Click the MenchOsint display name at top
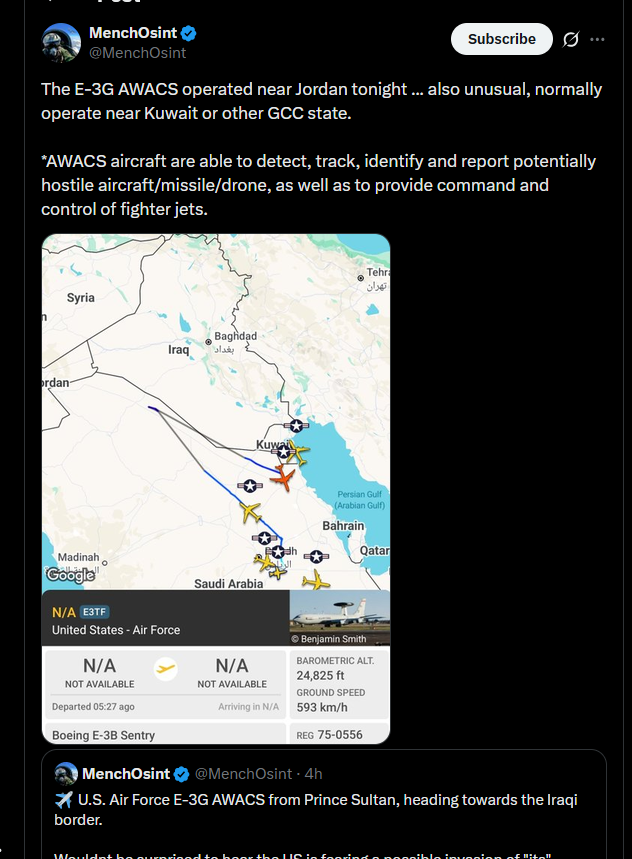Viewport: 632px width, 859px height. (x=133, y=33)
